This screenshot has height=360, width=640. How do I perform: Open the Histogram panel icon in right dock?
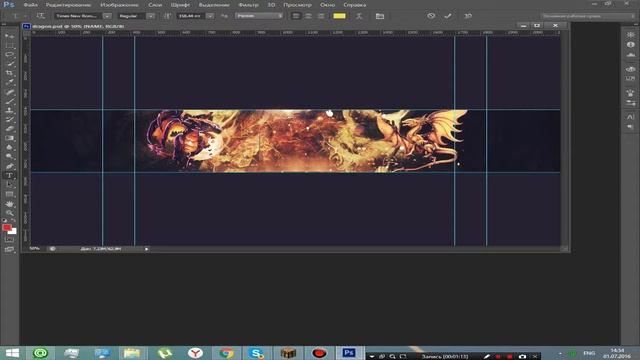[x=631, y=55]
